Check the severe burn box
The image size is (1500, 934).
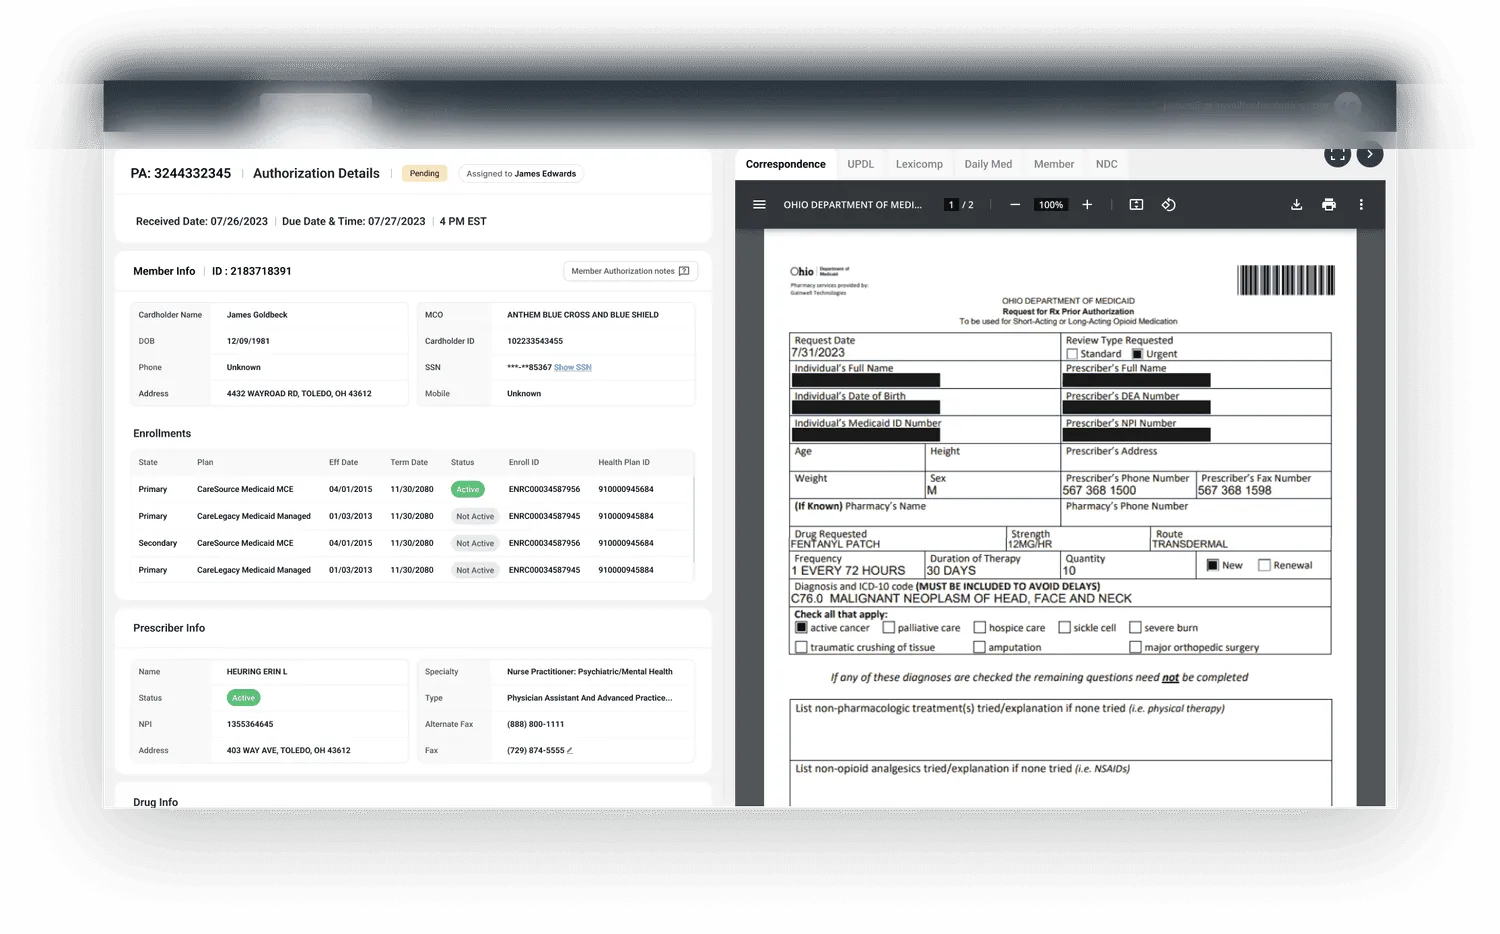click(x=1135, y=628)
